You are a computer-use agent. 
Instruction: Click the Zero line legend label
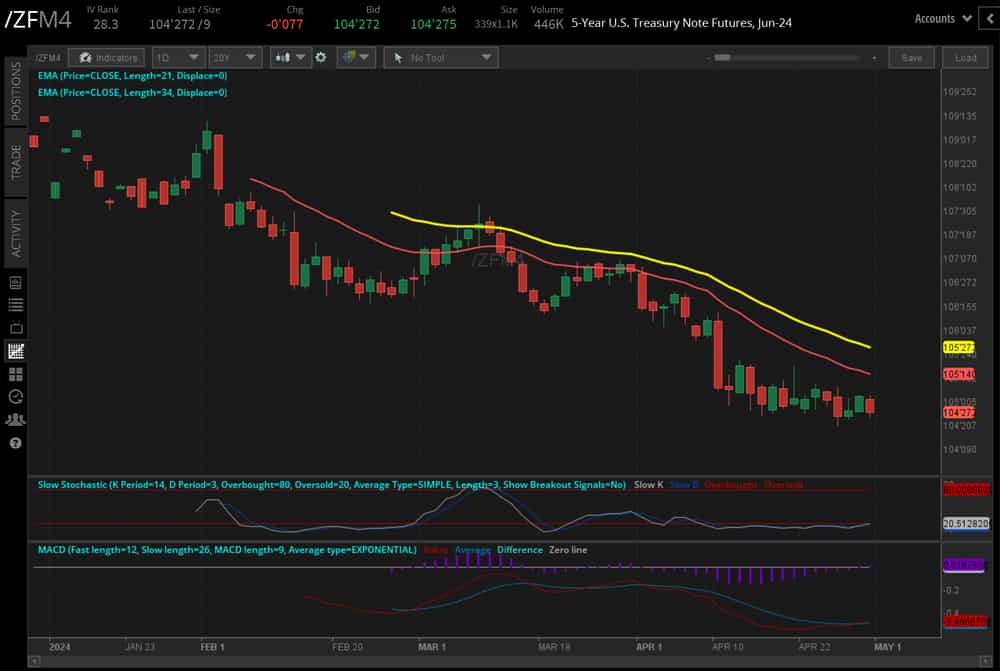(x=568, y=550)
